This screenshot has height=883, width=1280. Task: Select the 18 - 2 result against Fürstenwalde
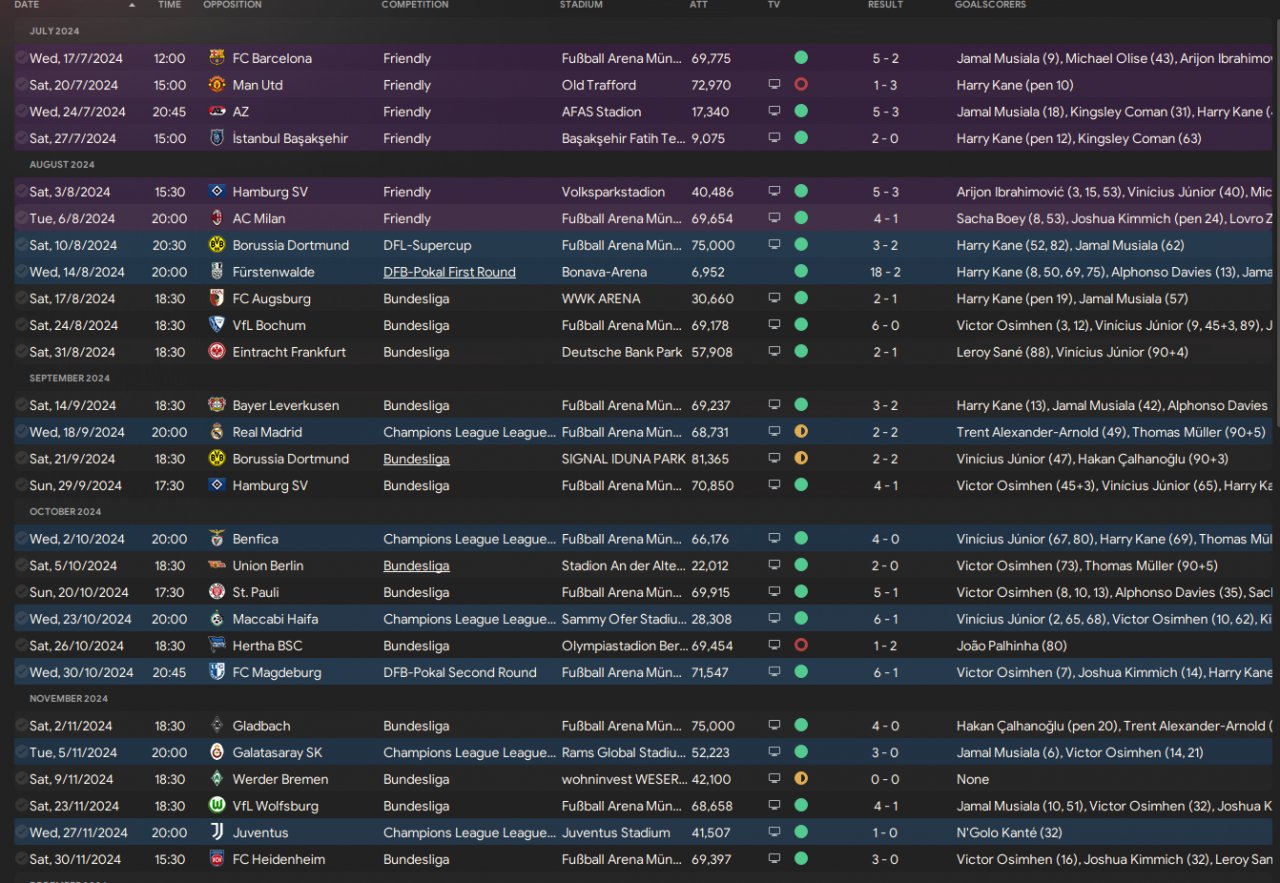pyautogui.click(x=885, y=272)
